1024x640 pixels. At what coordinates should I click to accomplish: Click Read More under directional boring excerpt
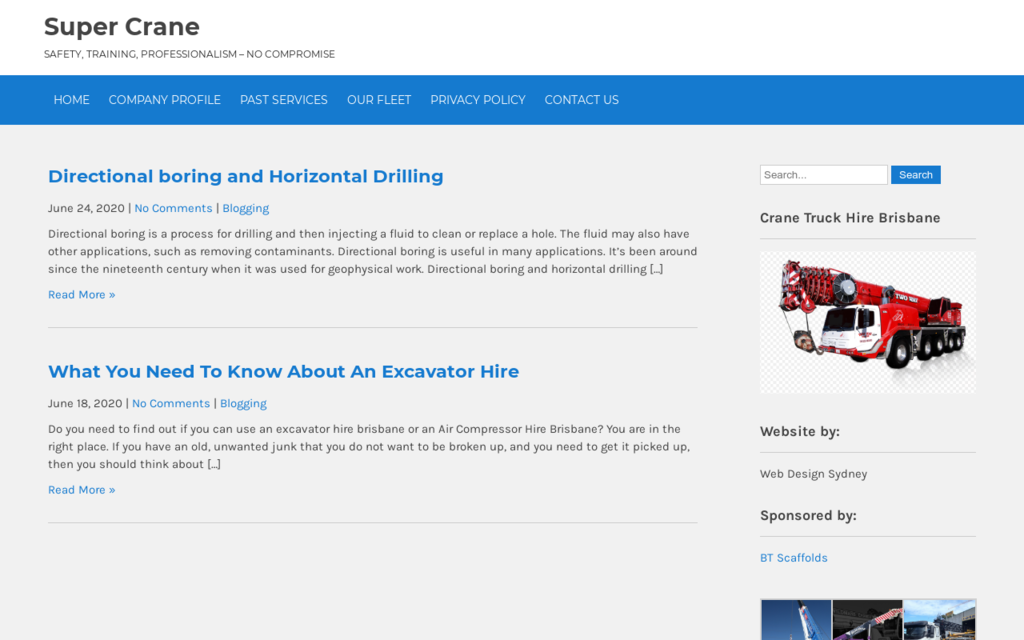tap(81, 294)
